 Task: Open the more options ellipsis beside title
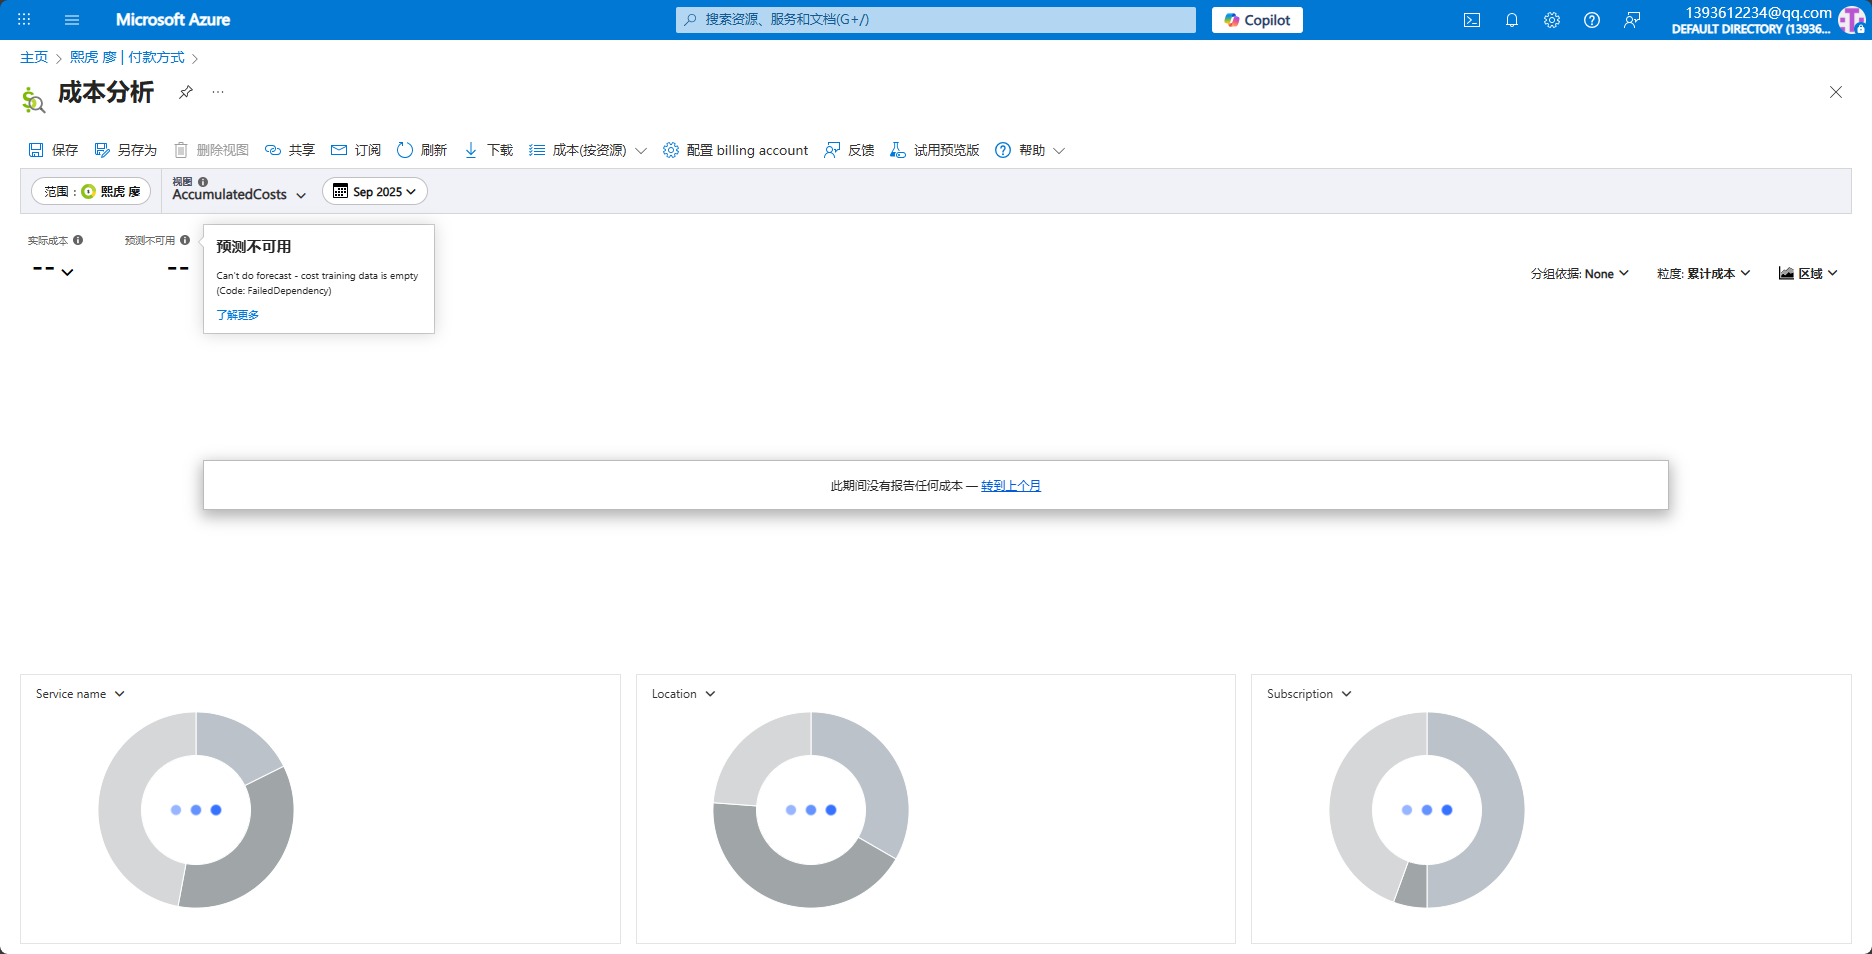tap(218, 92)
